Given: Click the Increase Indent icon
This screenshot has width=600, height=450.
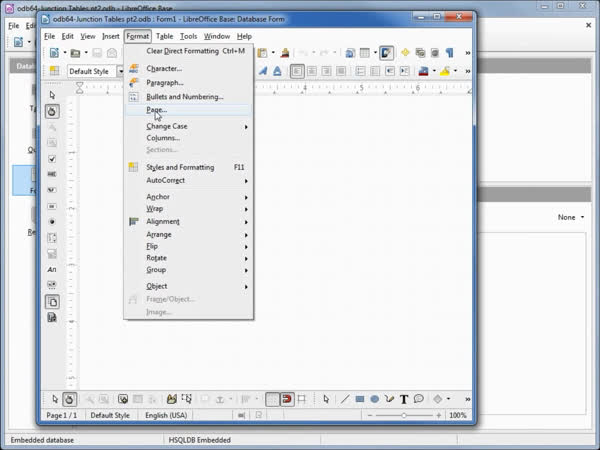Looking at the screenshot, I should click(x=404, y=71).
